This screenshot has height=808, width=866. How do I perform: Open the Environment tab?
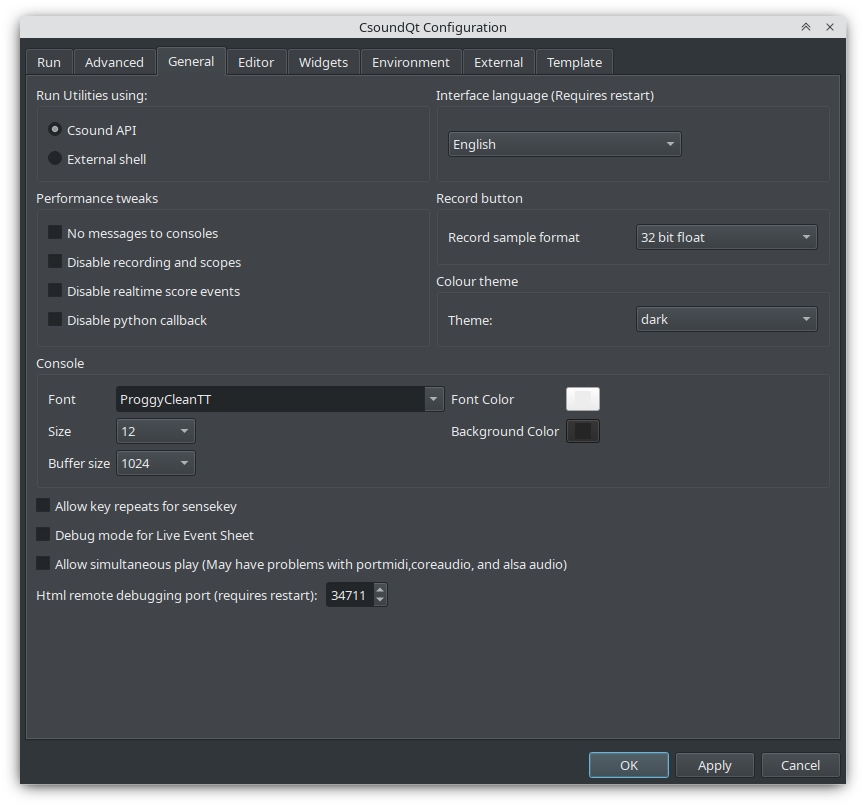[x=410, y=62]
